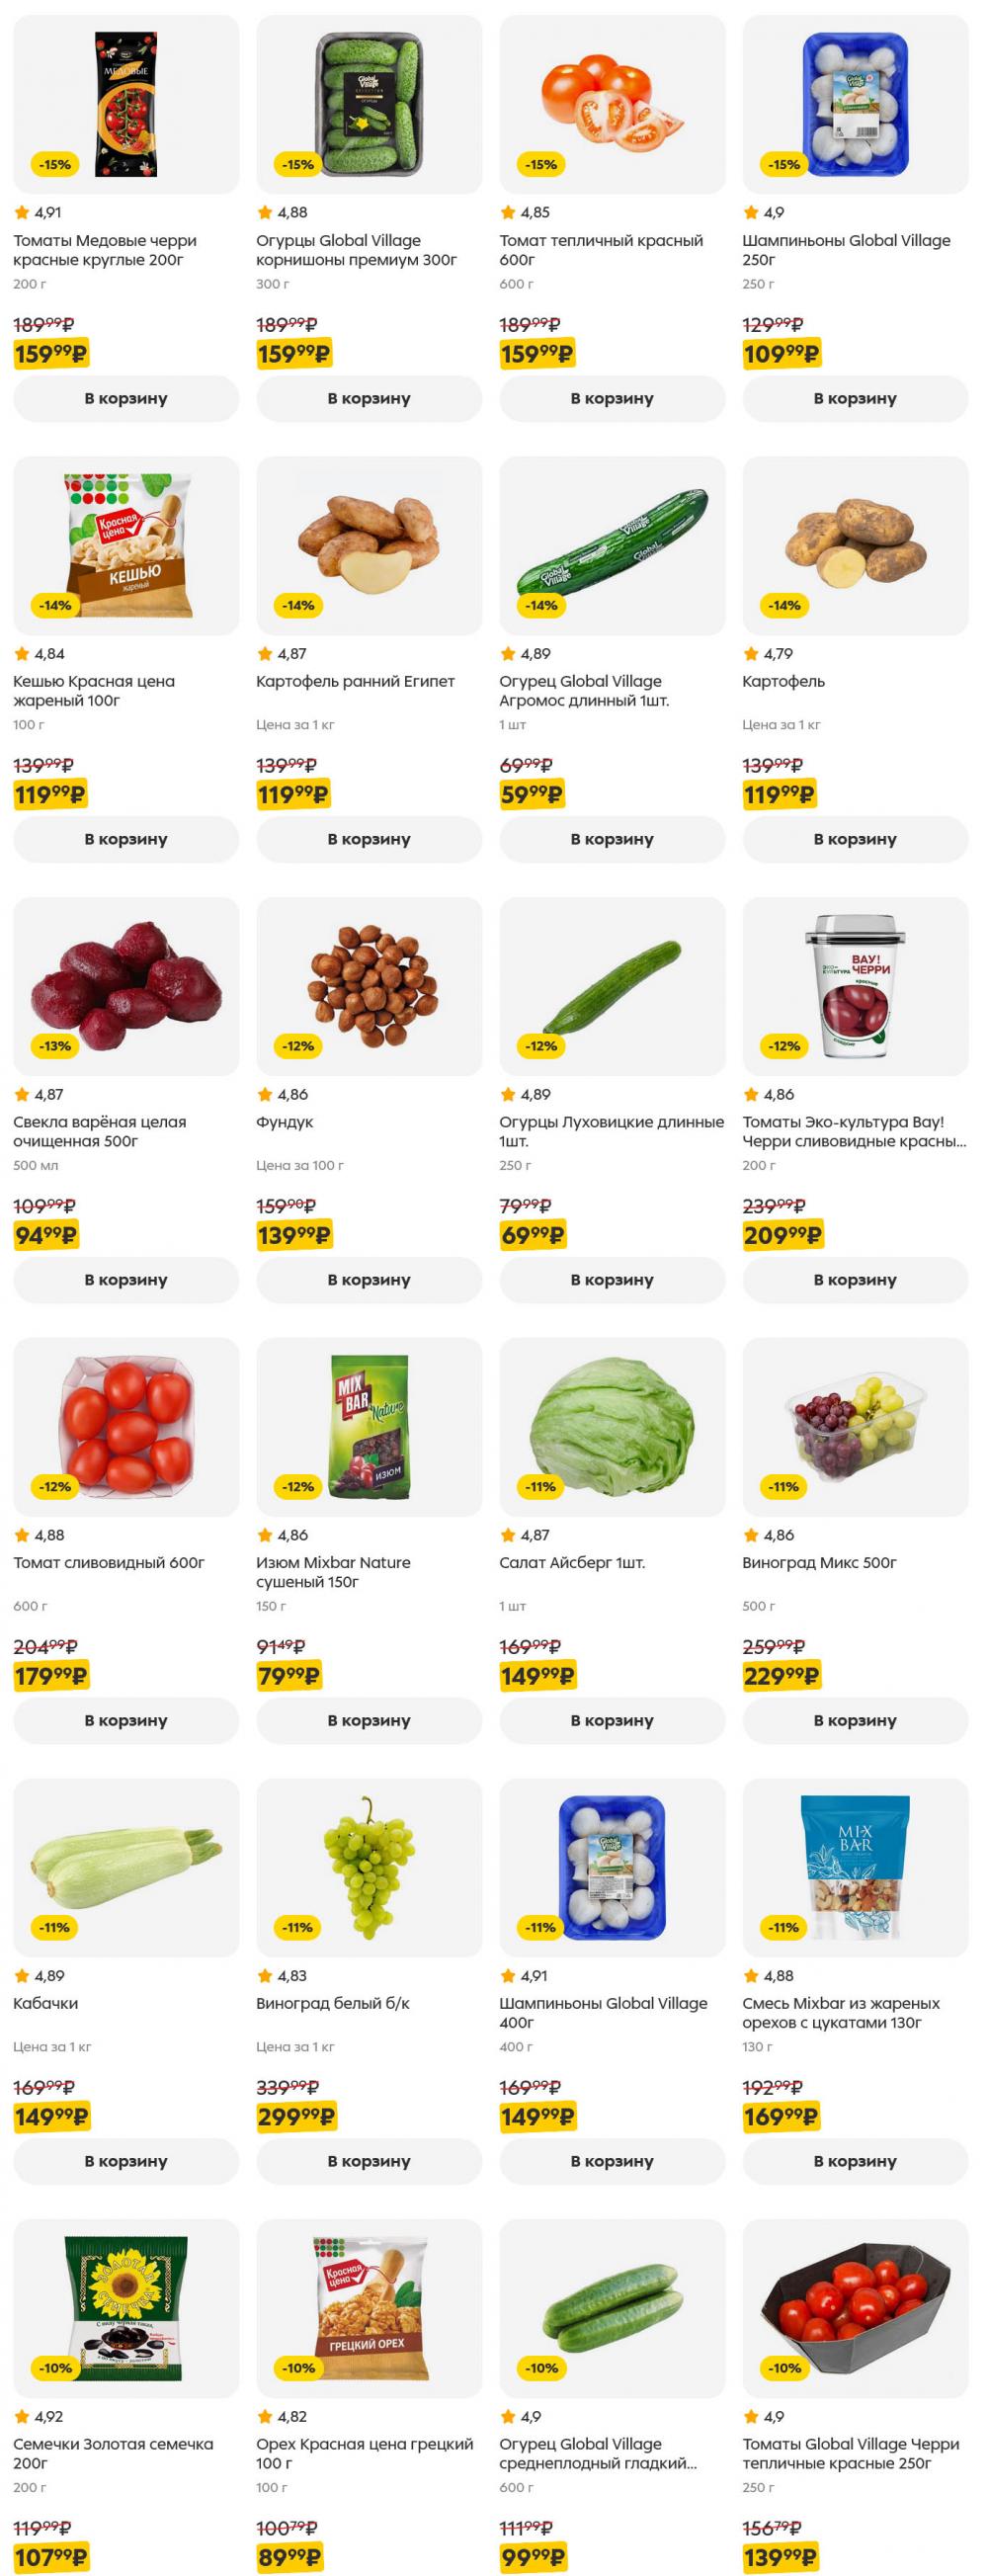Screen dimensions: 988x2576
Task: Open Салат Айсберг 1шт. product image
Action: click(612, 1427)
